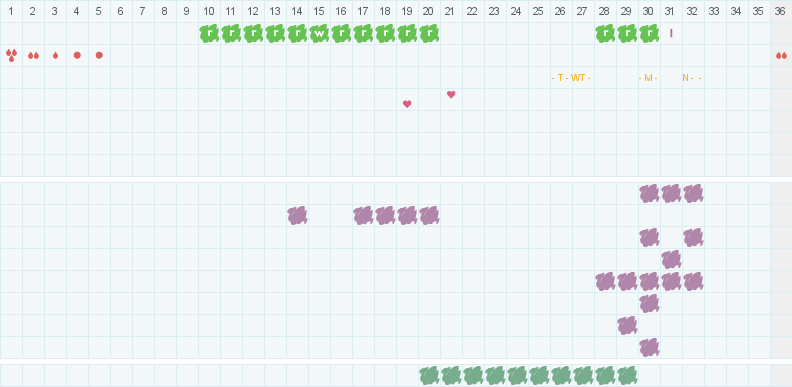Click the two-drop flow icon on day 2
792x387 pixels.
(x=33, y=56)
